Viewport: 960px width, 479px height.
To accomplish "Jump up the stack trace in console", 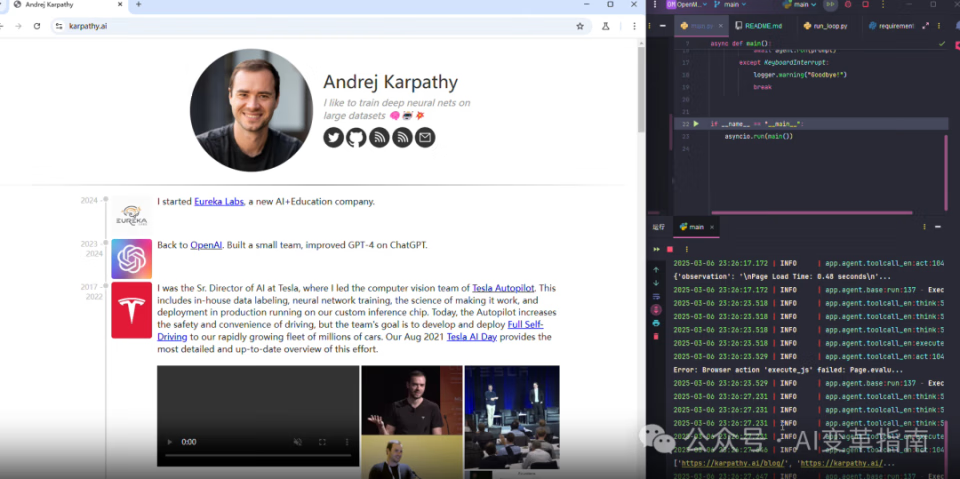I will [656, 270].
